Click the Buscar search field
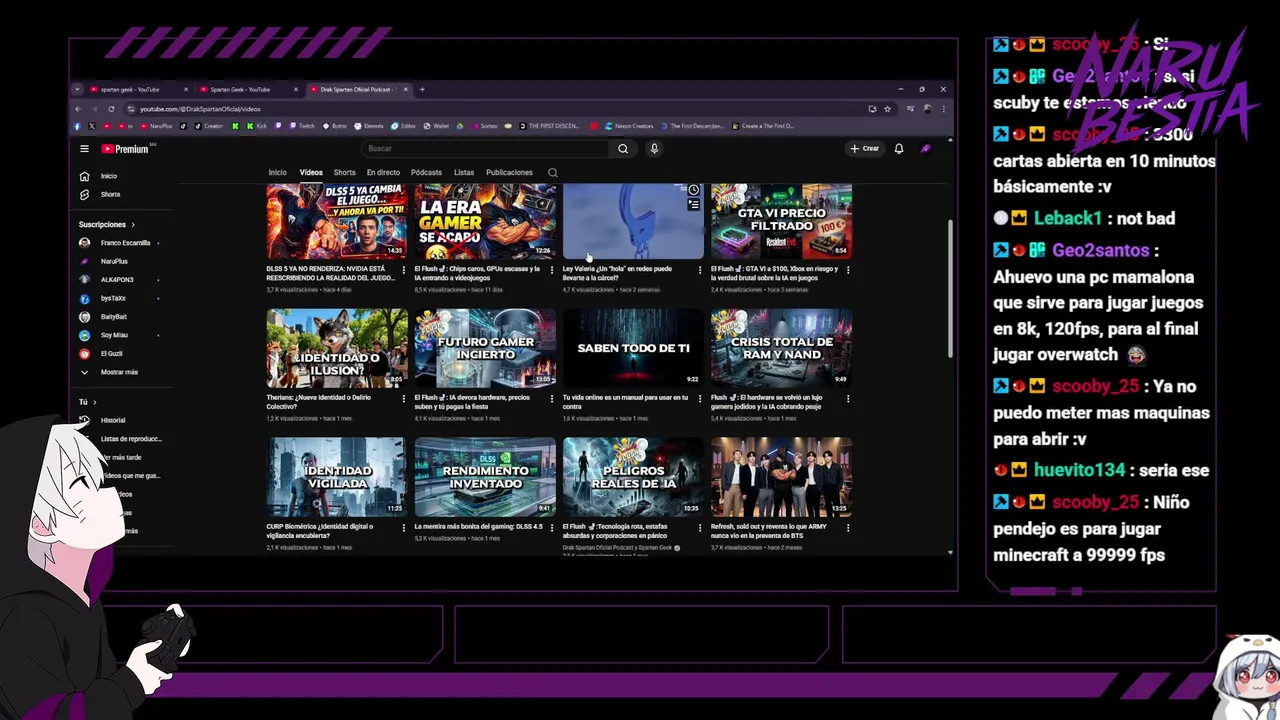 click(x=486, y=149)
